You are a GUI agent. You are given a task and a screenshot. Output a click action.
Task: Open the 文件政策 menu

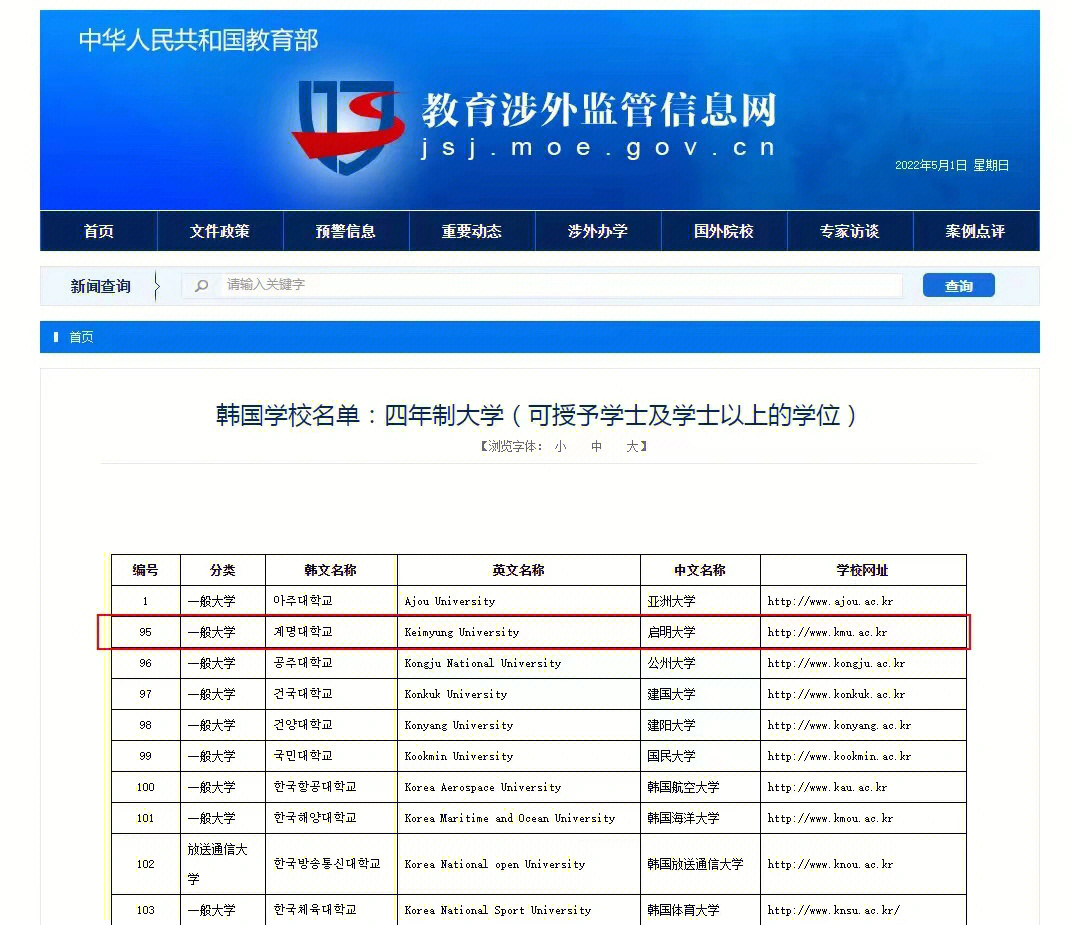pyautogui.click(x=220, y=231)
